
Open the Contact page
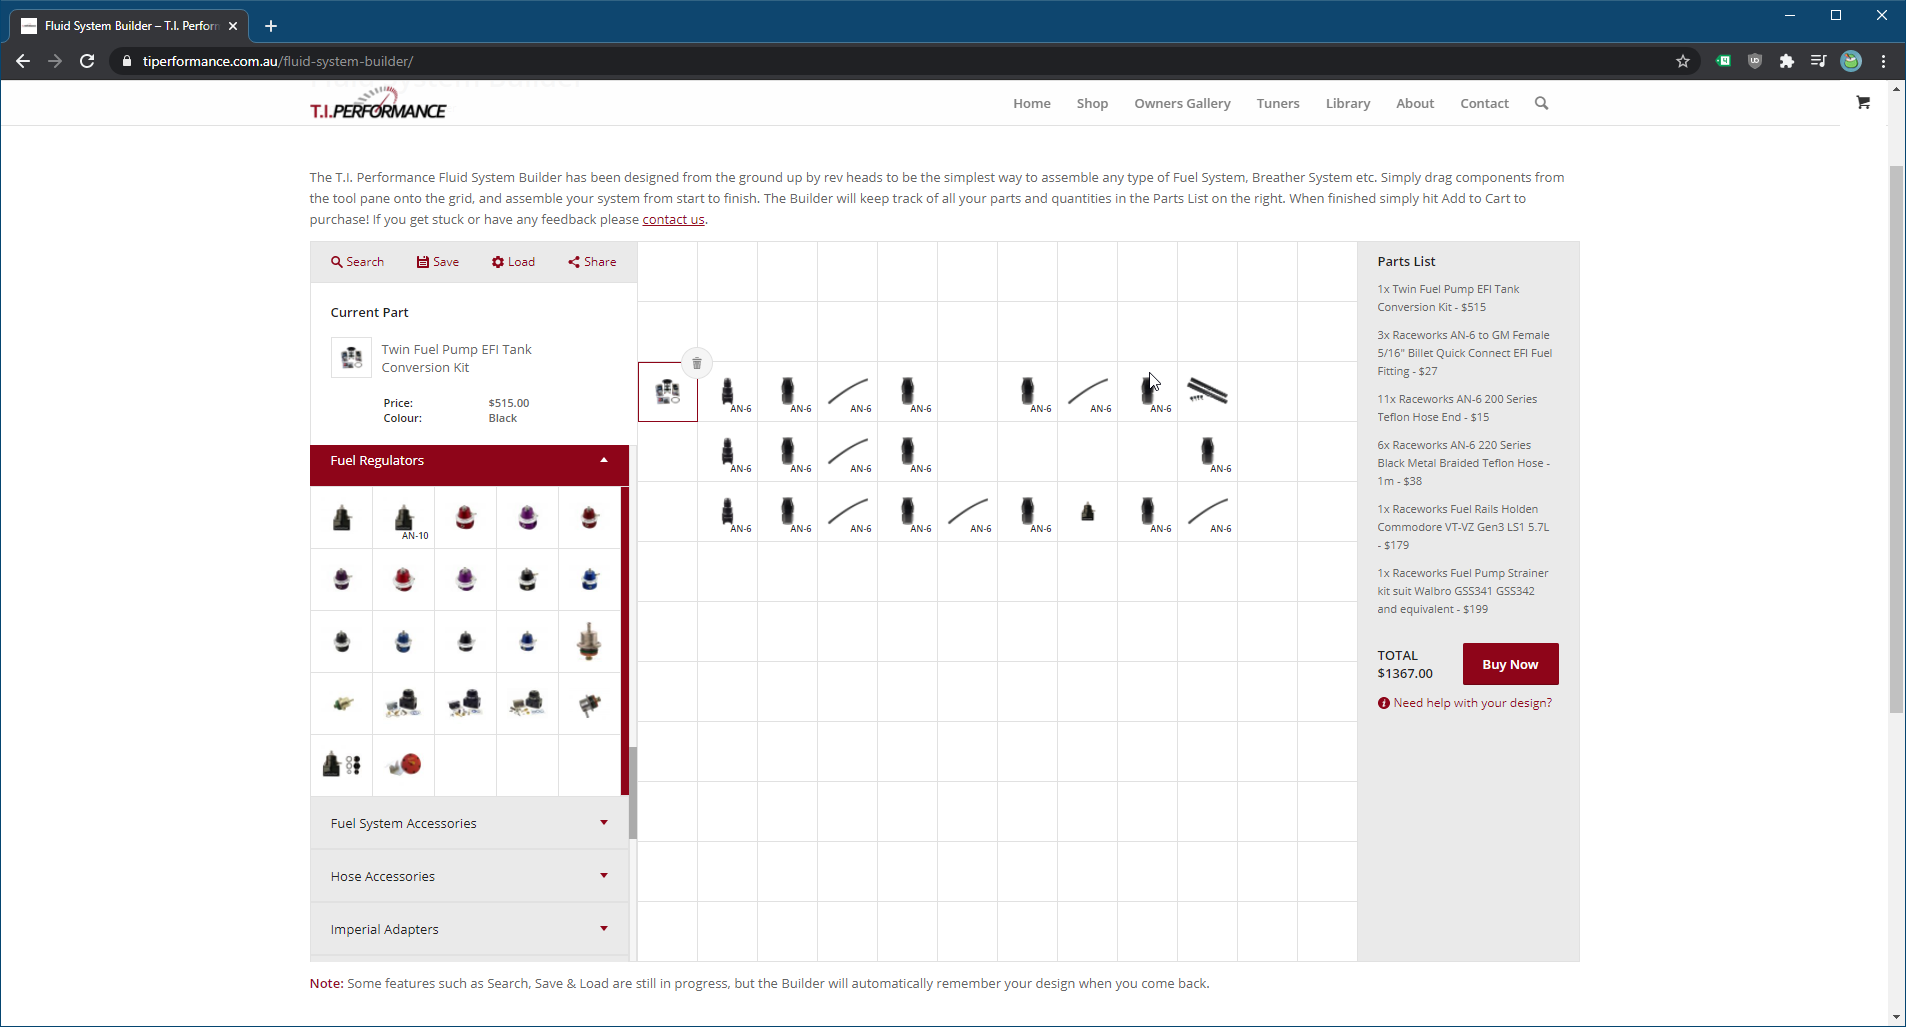[x=1484, y=103]
